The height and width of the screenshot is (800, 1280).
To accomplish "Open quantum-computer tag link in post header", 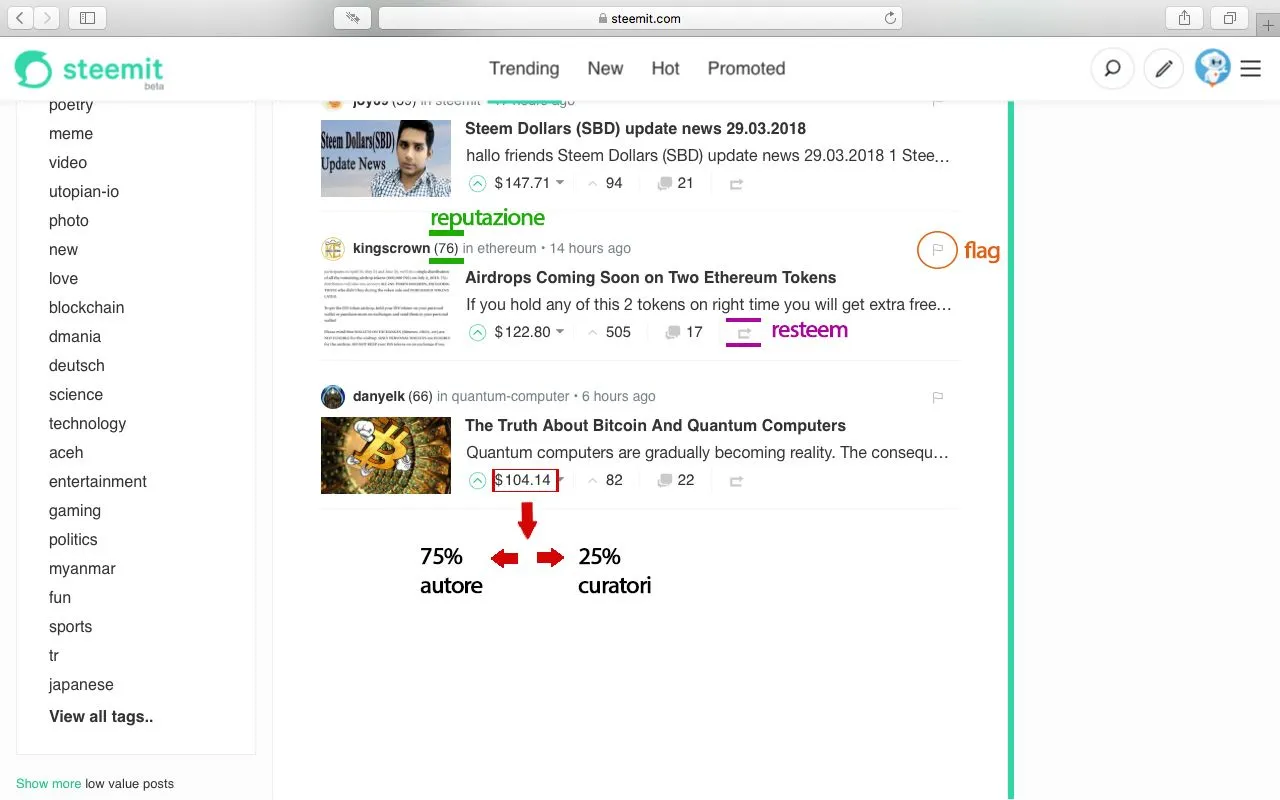I will 510,396.
